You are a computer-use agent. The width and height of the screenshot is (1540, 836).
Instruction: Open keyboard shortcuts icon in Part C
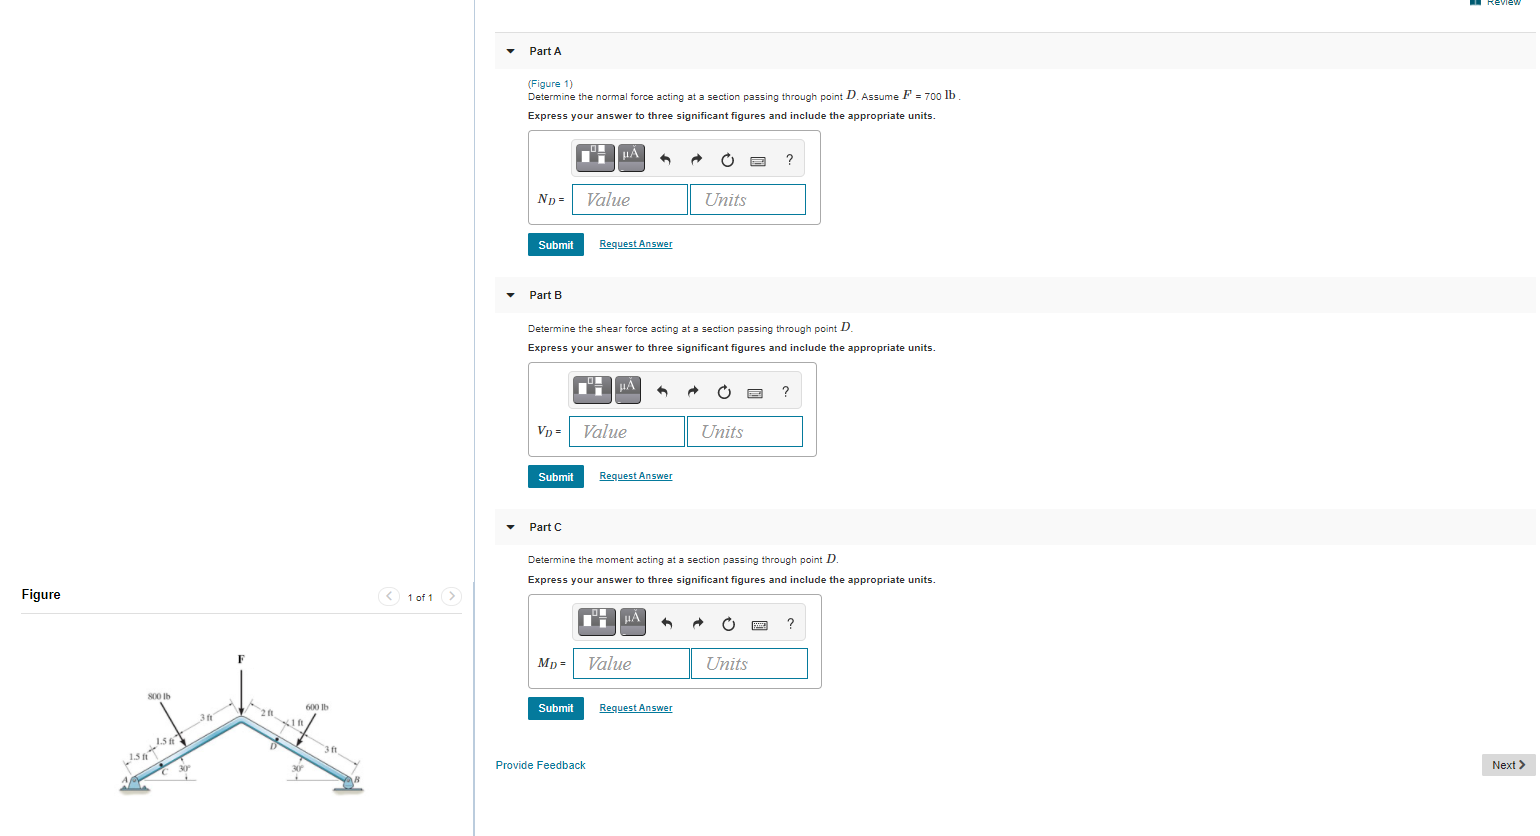point(760,625)
